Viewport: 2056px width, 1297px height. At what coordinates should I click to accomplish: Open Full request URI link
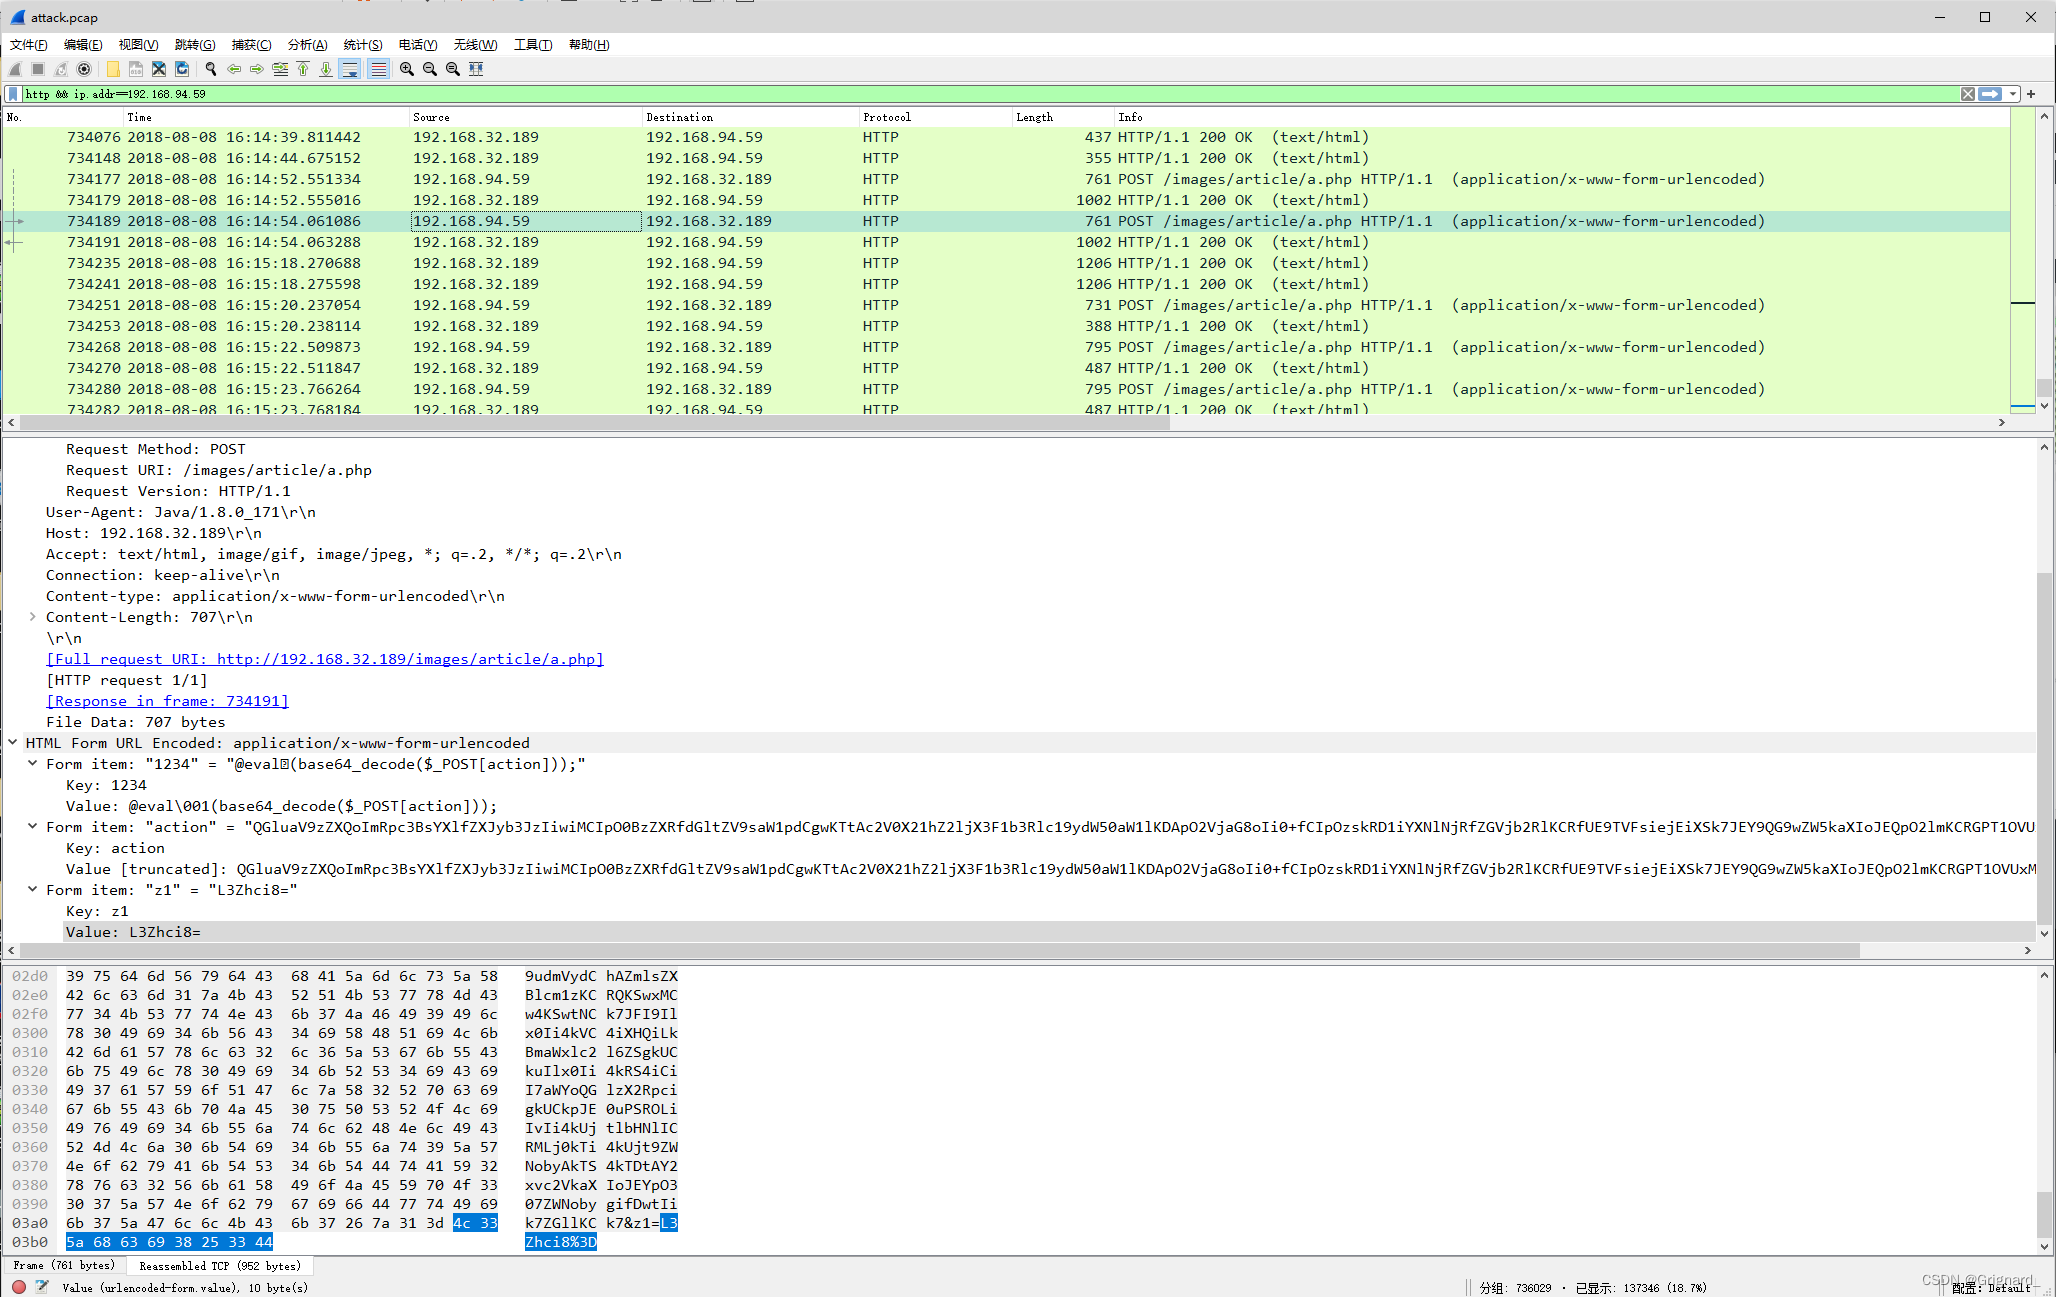325,659
